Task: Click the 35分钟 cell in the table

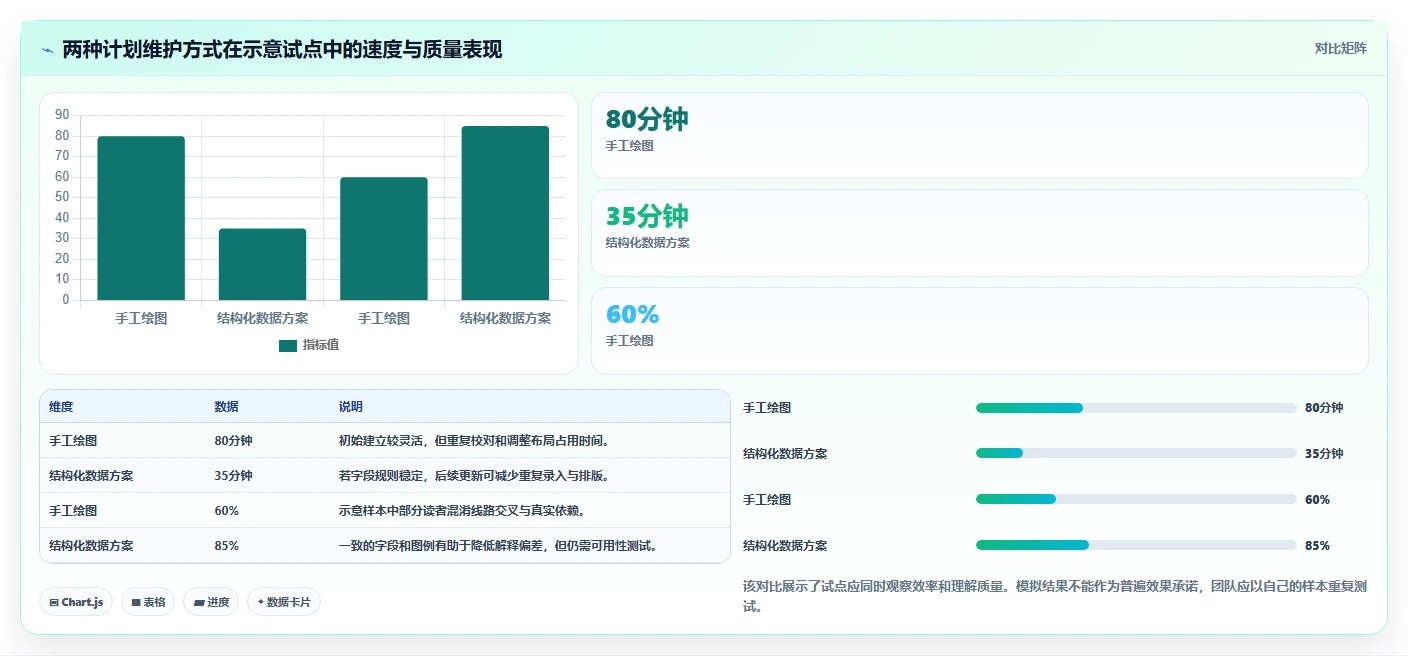Action: point(233,476)
